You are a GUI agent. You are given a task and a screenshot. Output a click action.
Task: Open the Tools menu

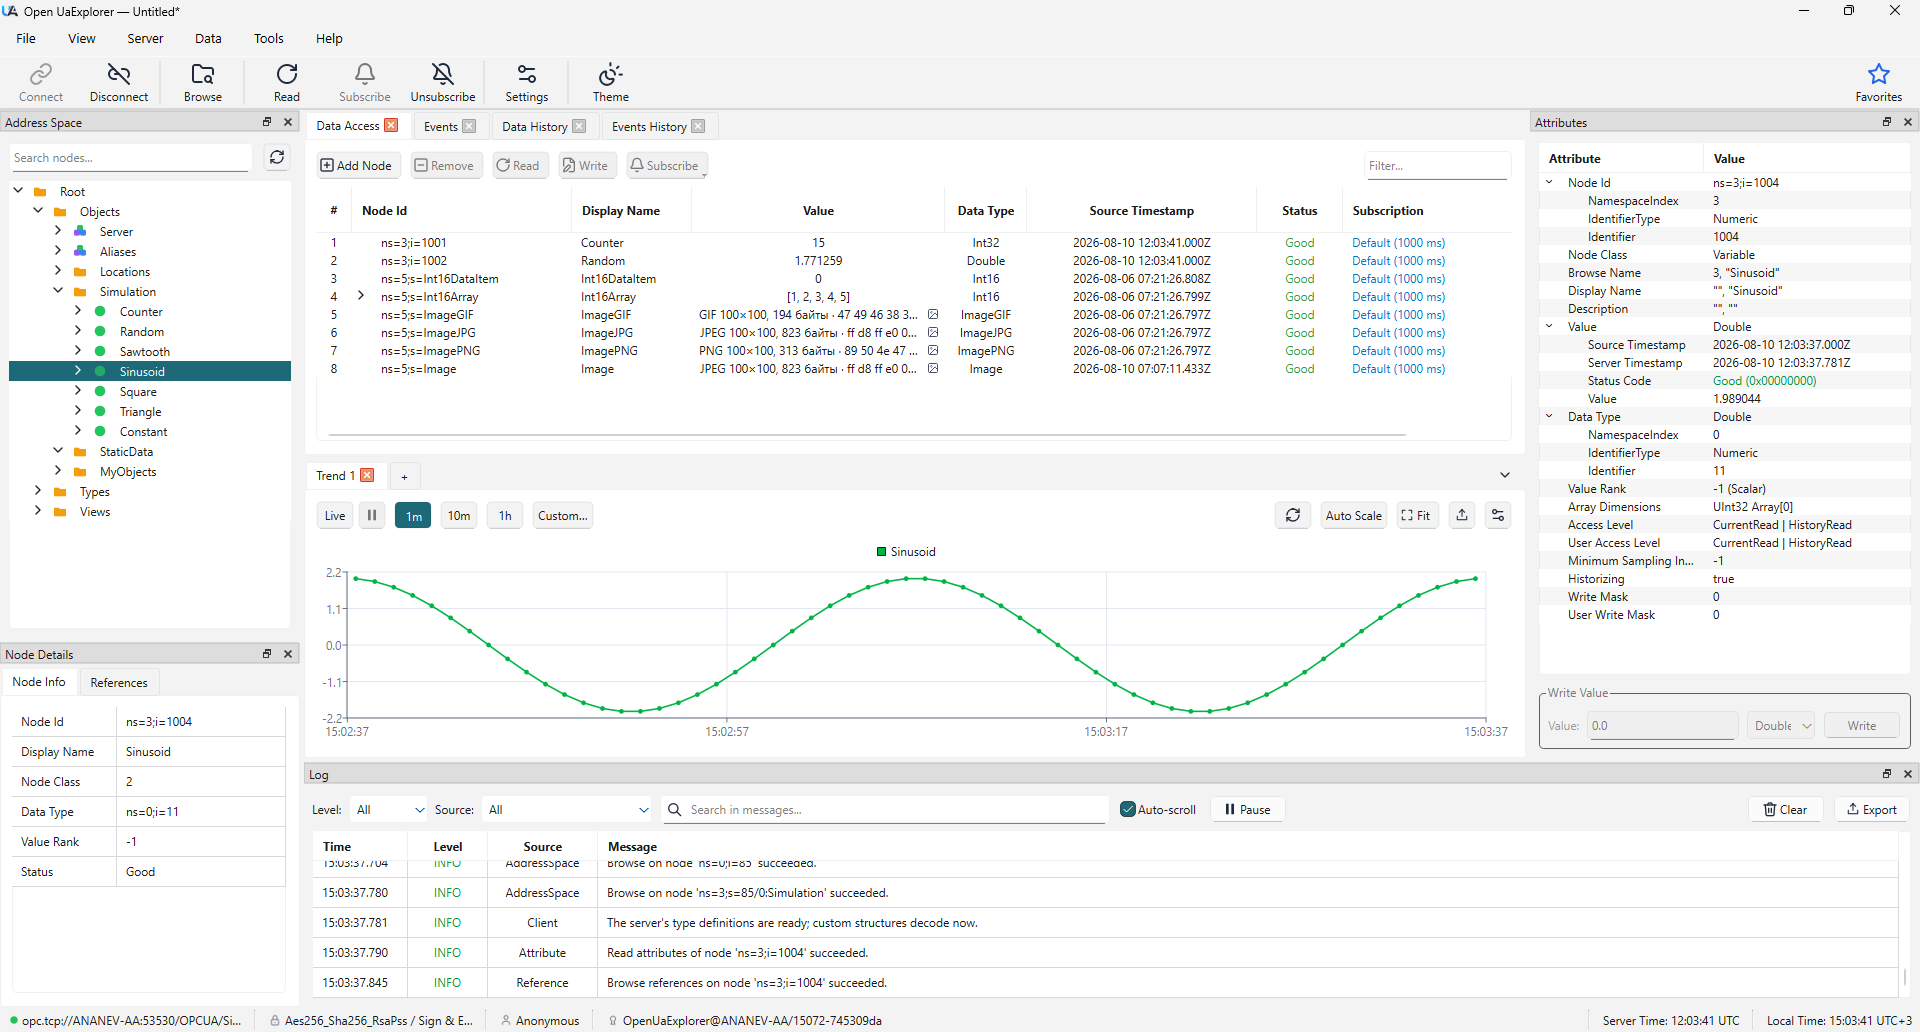click(x=269, y=39)
